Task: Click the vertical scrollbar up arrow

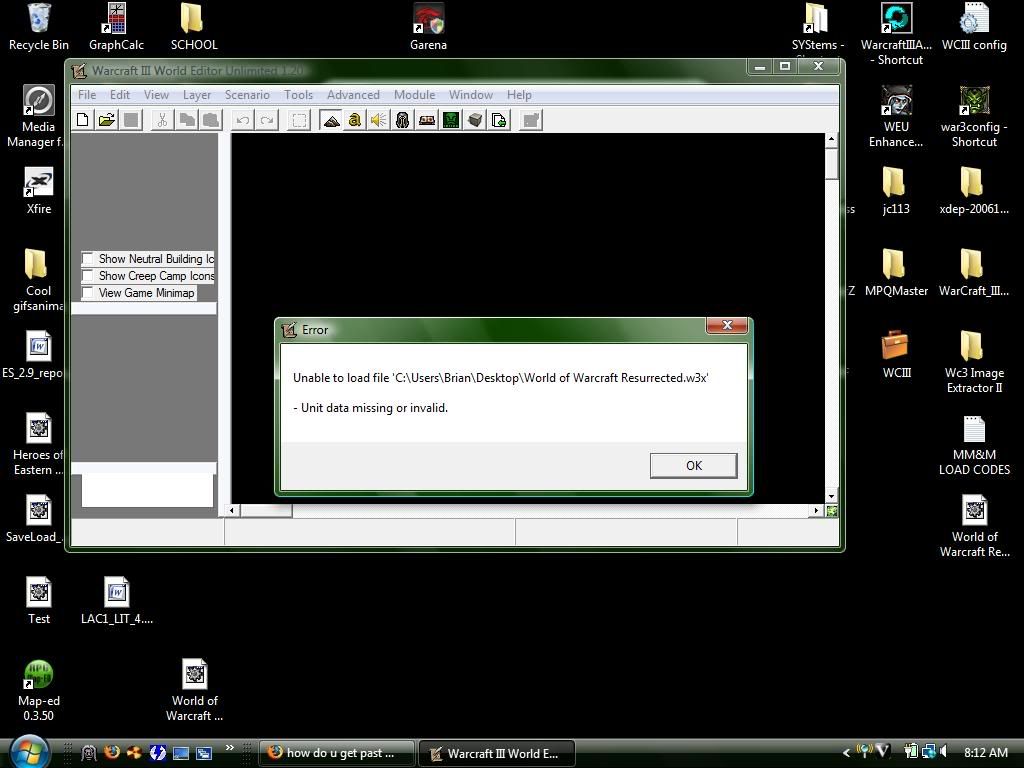Action: tap(831, 139)
